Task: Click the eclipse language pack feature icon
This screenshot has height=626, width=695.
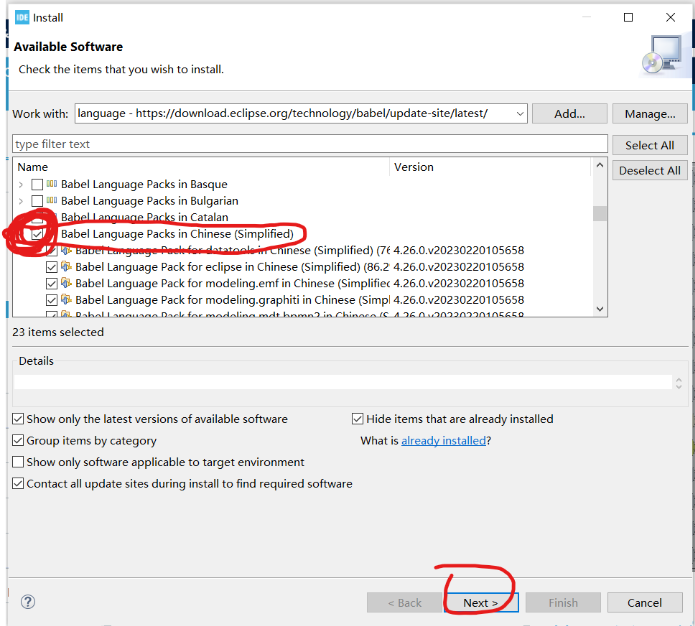Action: [66, 266]
